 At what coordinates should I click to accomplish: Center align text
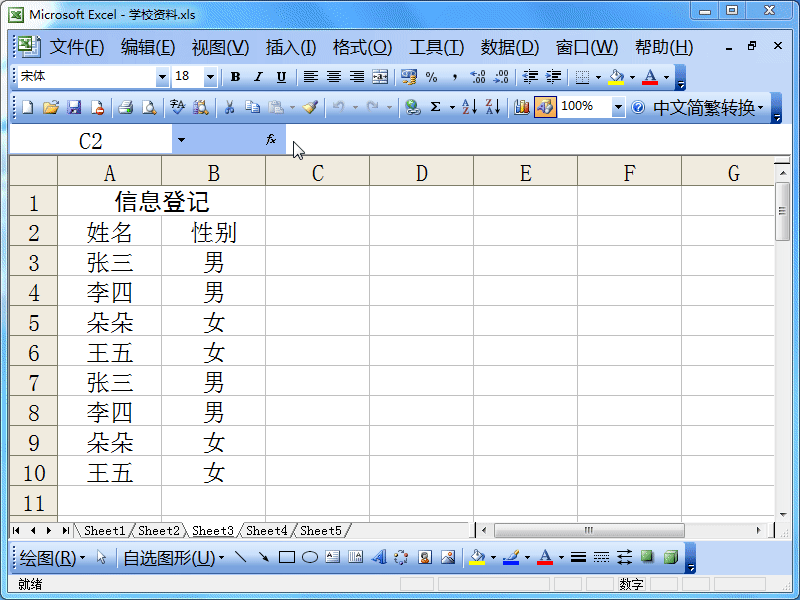pos(334,77)
